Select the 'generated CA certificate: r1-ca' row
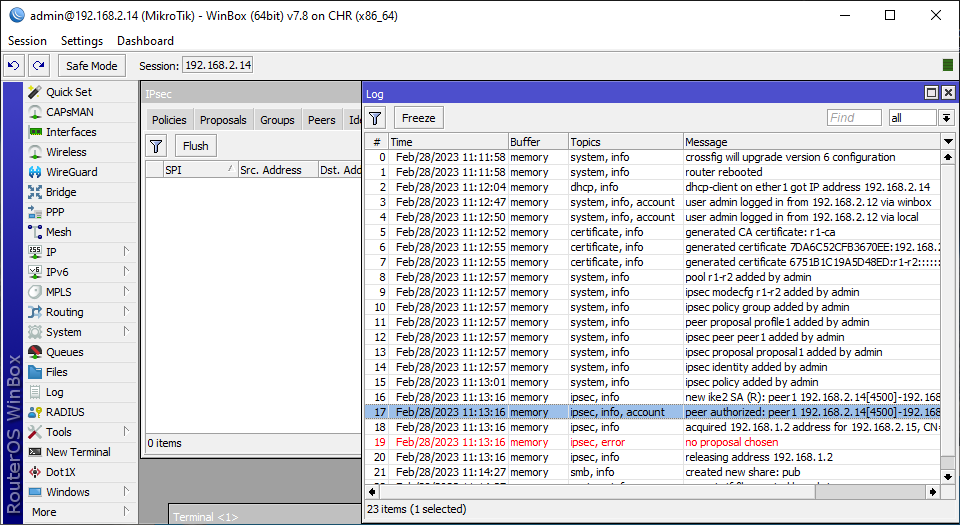This screenshot has height=525, width=960. click(653, 232)
